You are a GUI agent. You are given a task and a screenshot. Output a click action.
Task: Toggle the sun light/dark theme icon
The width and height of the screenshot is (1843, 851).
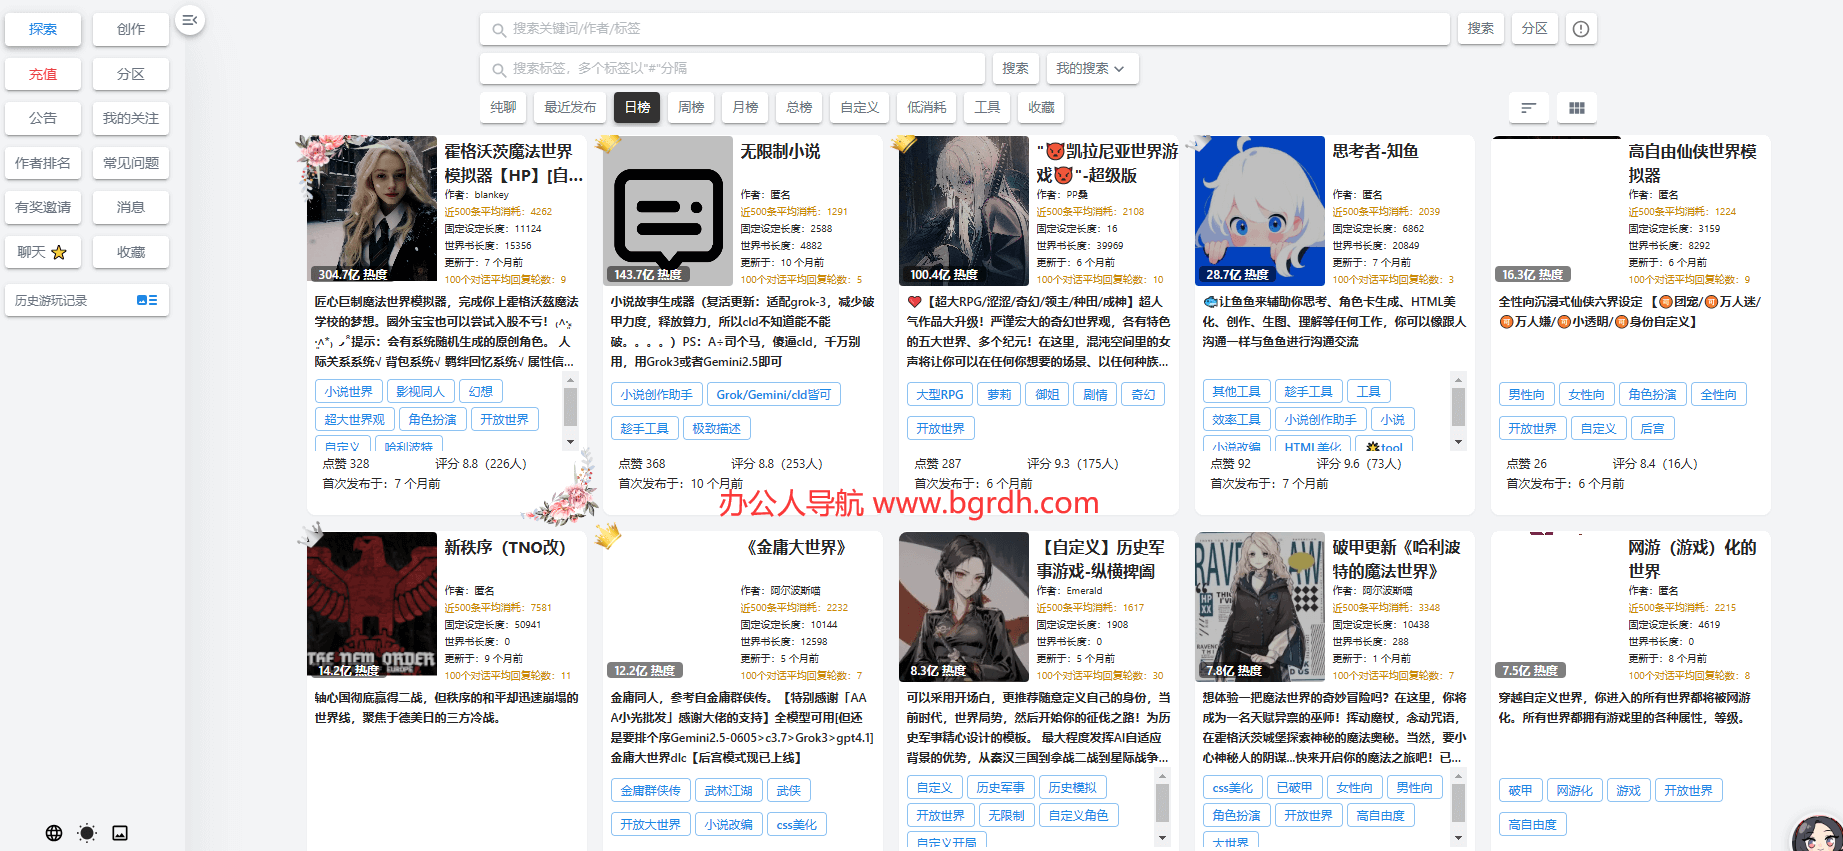click(x=87, y=833)
